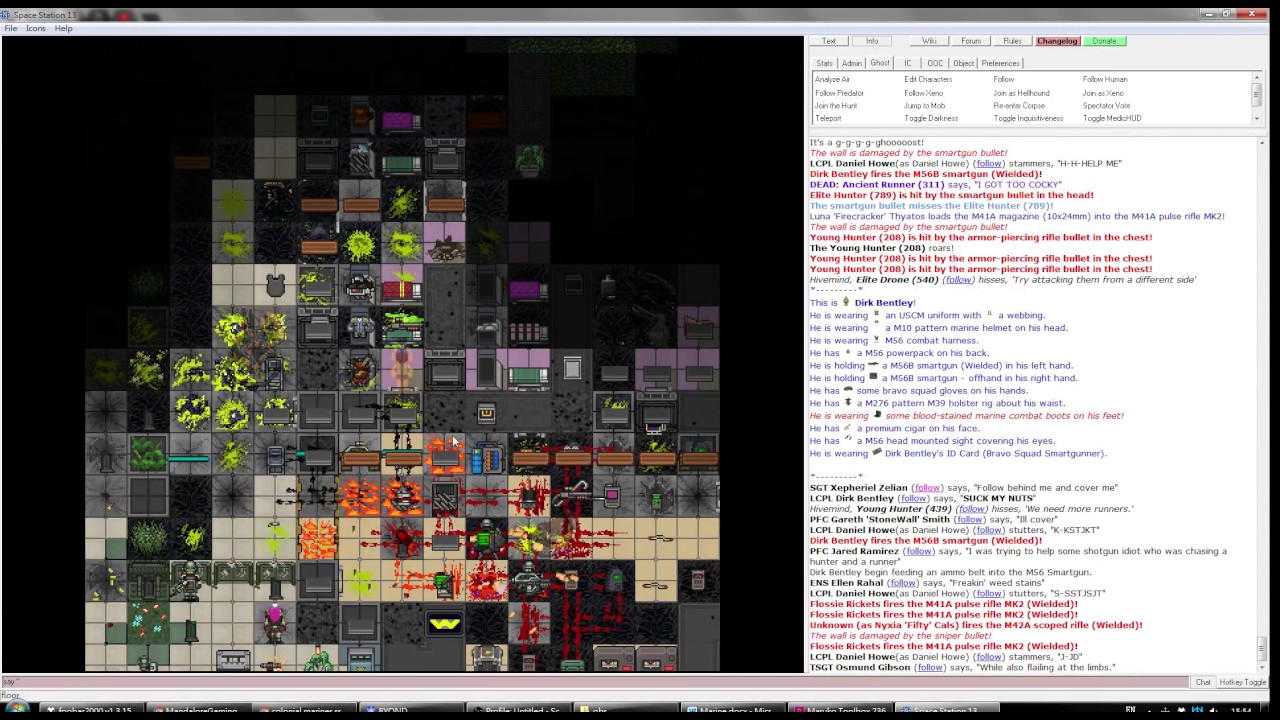1280x720 pixels.
Task: Click the Edit Characters verb
Action: coord(928,79)
